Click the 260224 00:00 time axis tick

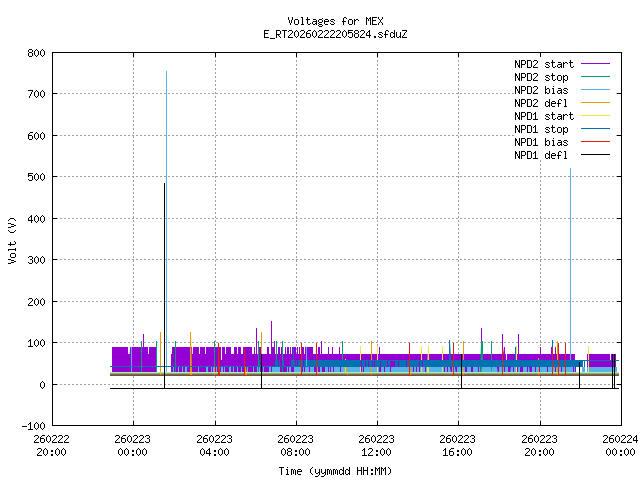pyautogui.click(x=620, y=444)
